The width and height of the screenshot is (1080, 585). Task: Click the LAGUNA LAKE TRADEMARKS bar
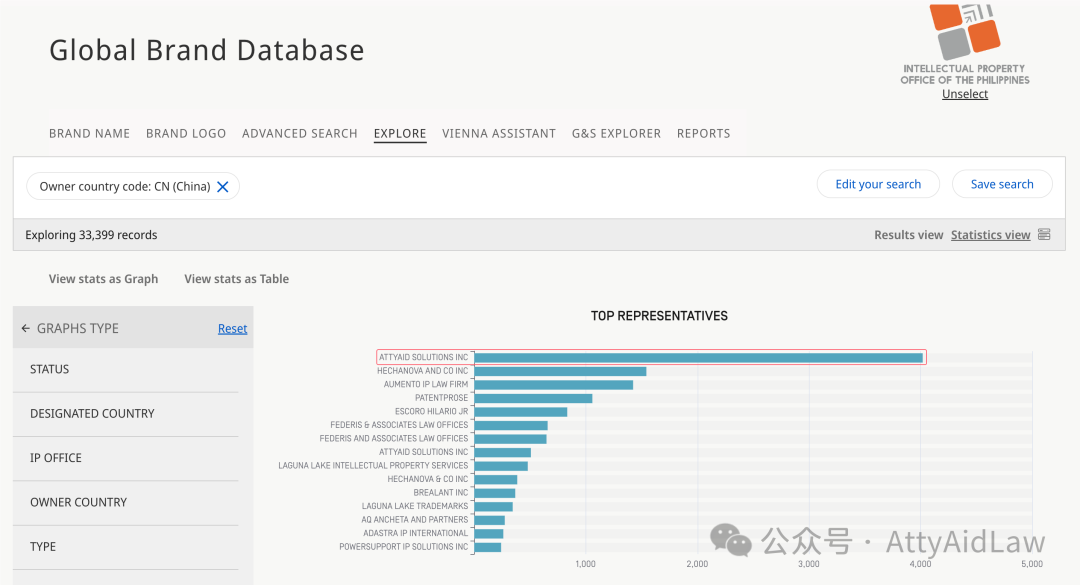pyautogui.click(x=493, y=506)
